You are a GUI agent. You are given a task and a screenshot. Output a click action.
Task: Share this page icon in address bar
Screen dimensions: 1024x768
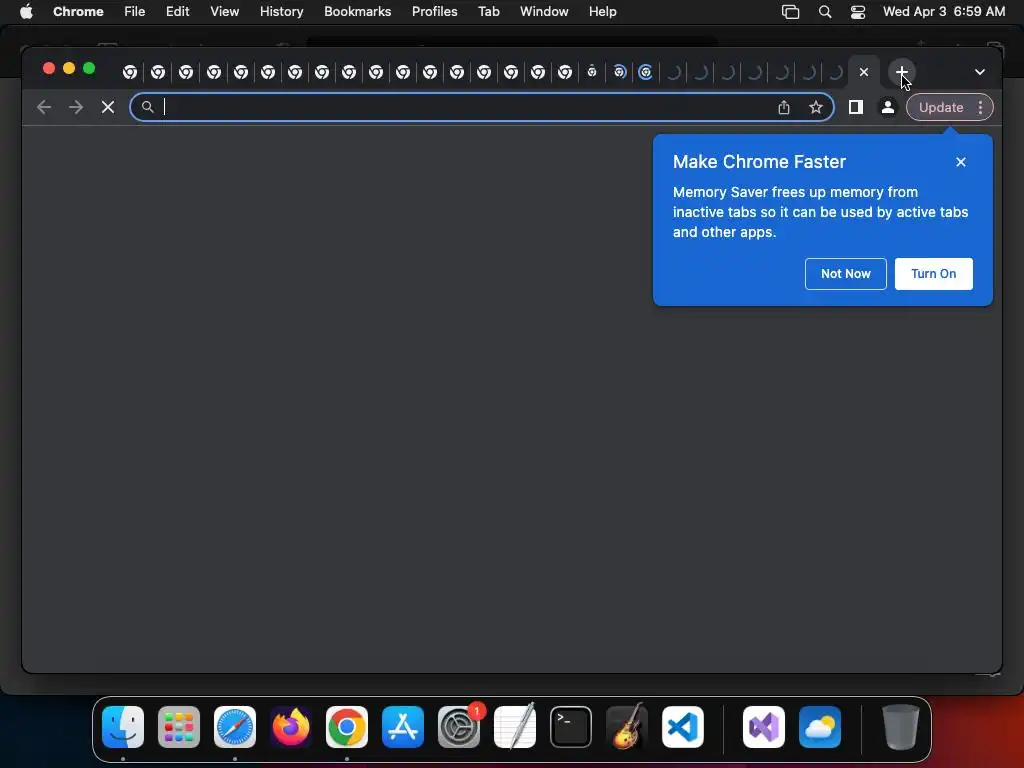[784, 107]
